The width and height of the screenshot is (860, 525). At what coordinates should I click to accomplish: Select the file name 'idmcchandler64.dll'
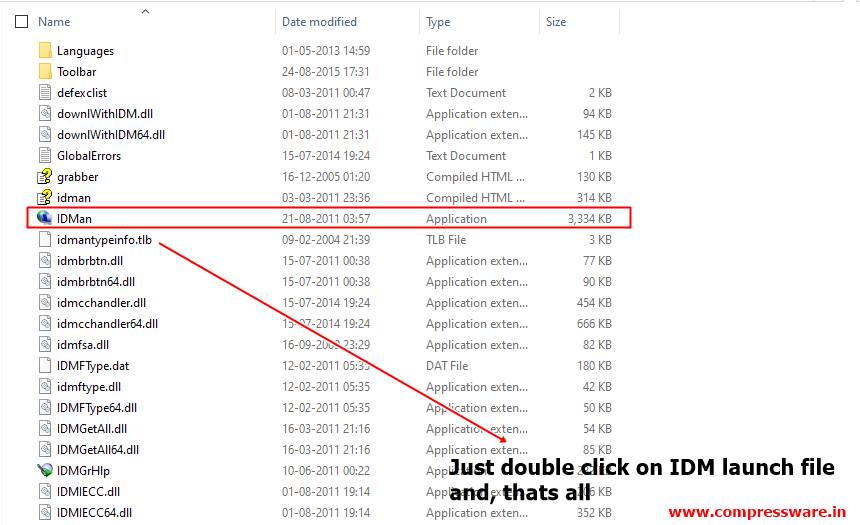pos(108,324)
